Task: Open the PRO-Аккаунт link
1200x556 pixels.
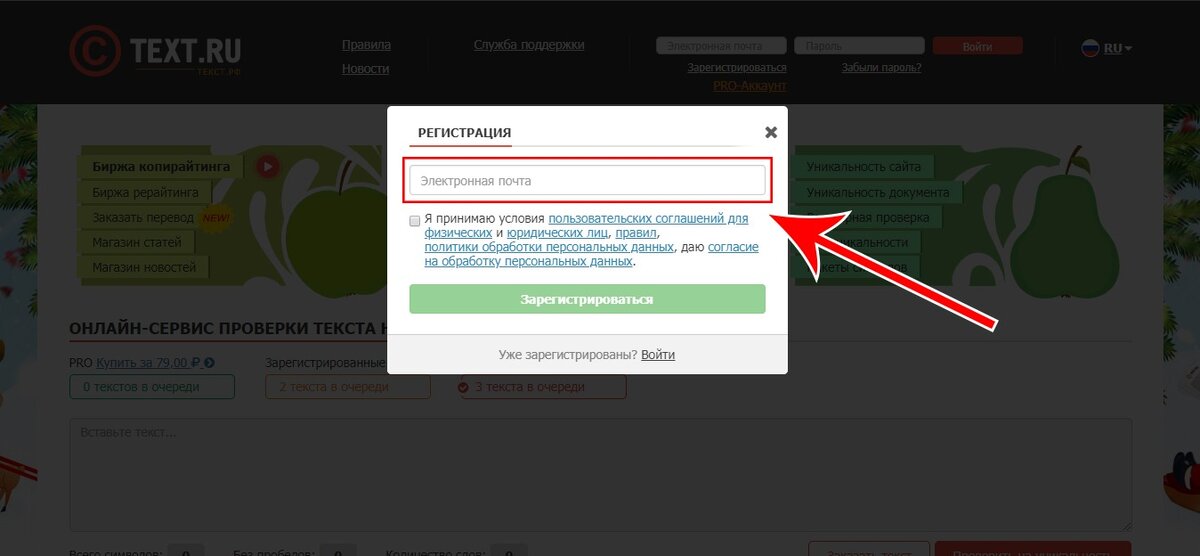Action: tap(750, 87)
